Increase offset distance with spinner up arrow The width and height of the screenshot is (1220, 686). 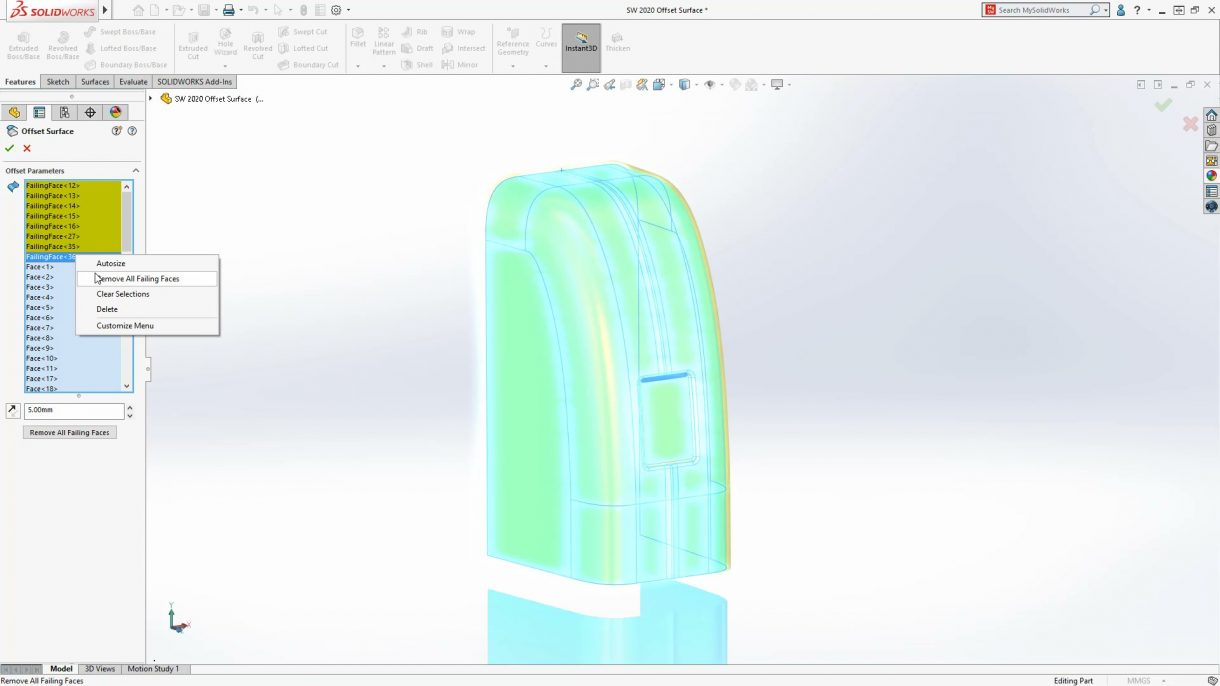click(x=130, y=407)
